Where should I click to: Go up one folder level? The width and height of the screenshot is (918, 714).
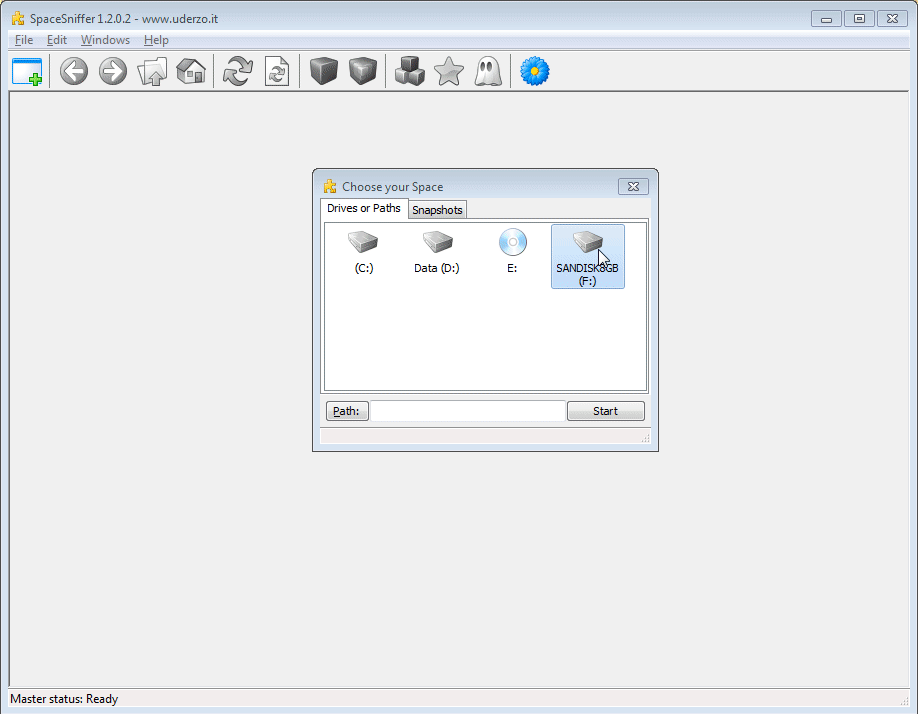[x=152, y=72]
